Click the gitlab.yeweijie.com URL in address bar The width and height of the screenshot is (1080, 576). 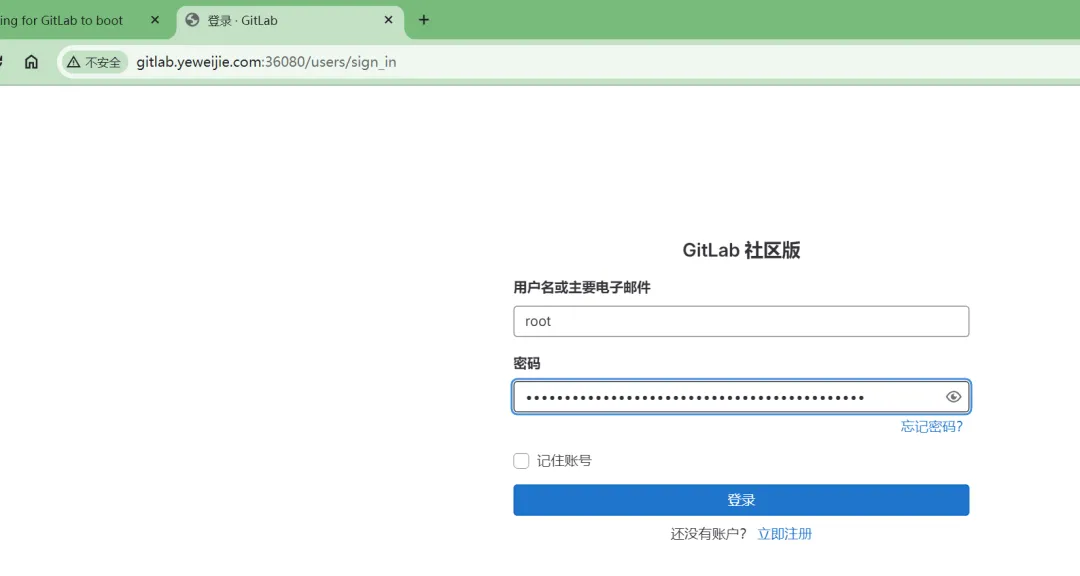pos(266,62)
